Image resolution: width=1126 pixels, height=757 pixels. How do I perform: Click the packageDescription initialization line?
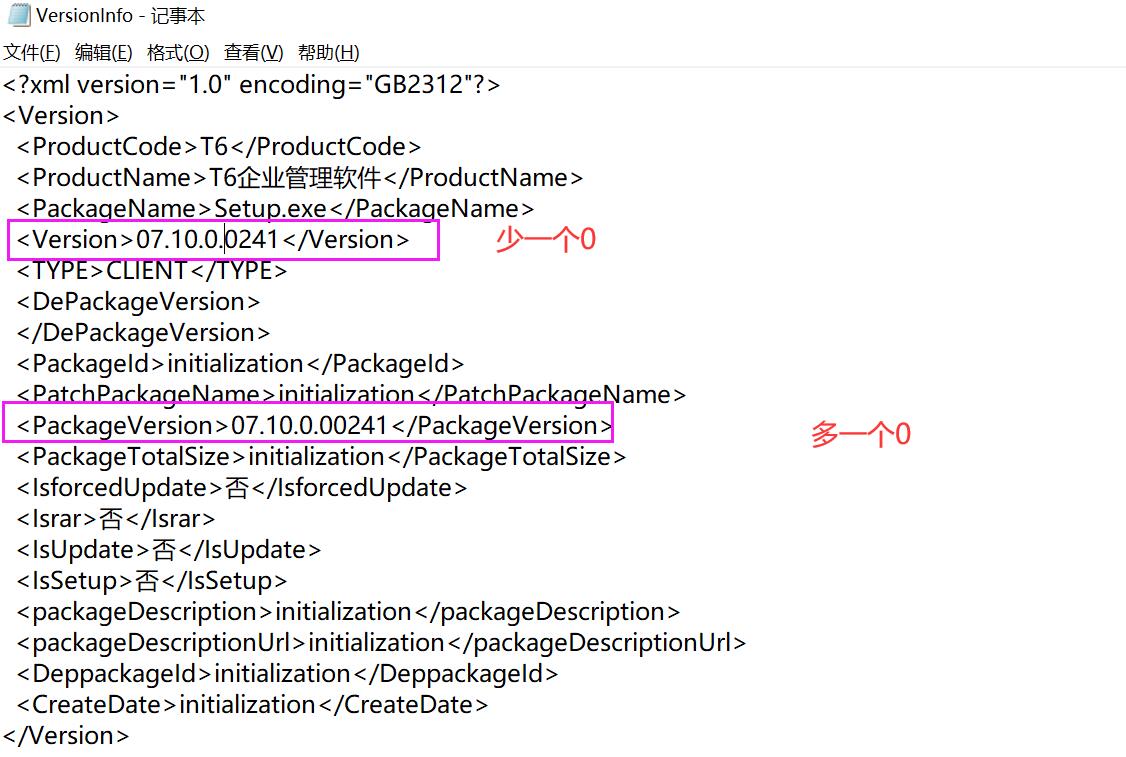[348, 612]
